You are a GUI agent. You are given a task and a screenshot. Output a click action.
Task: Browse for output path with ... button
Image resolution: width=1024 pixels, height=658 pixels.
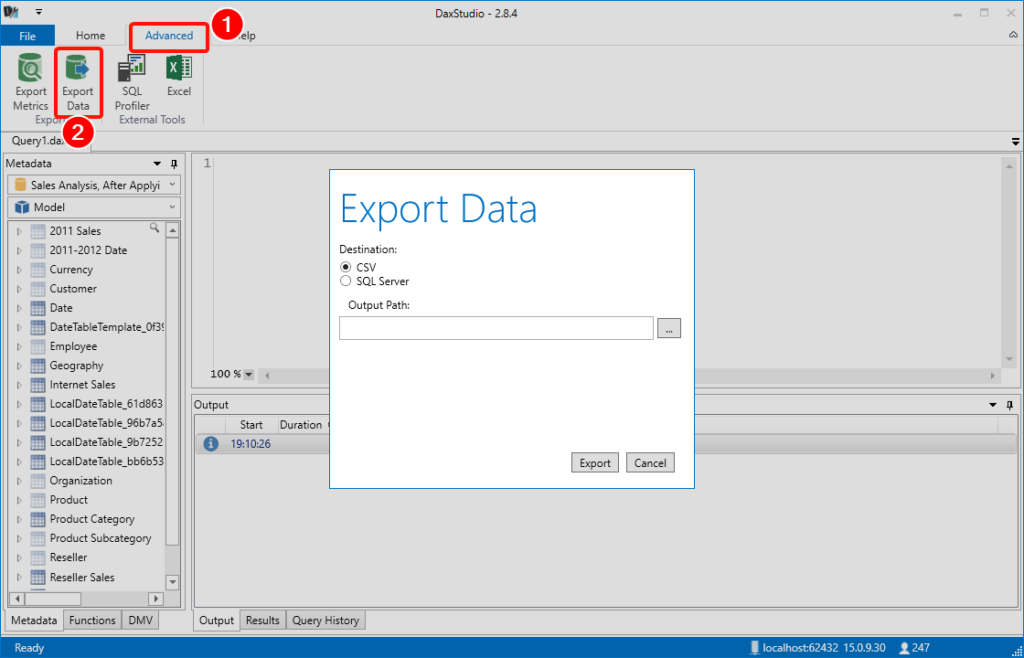669,328
